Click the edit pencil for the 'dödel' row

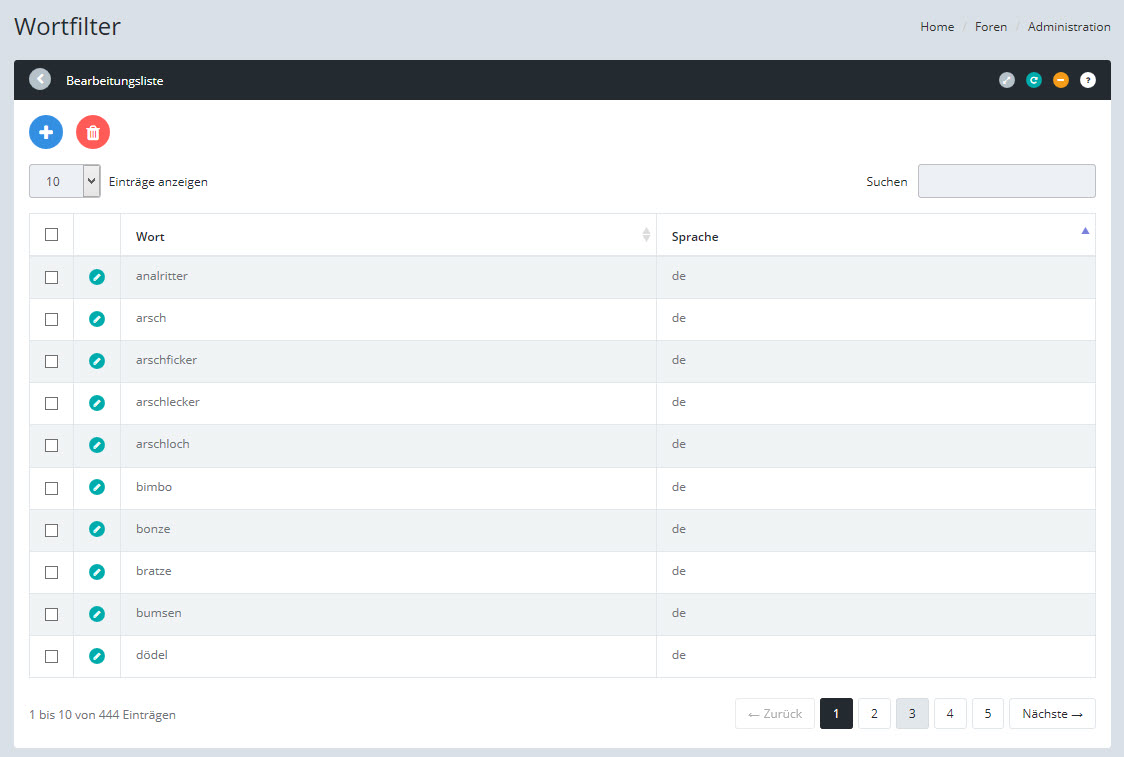[97, 656]
